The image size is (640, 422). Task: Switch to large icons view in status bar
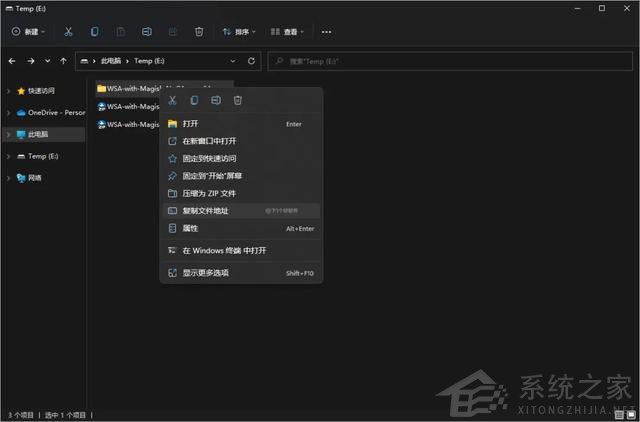631,415
